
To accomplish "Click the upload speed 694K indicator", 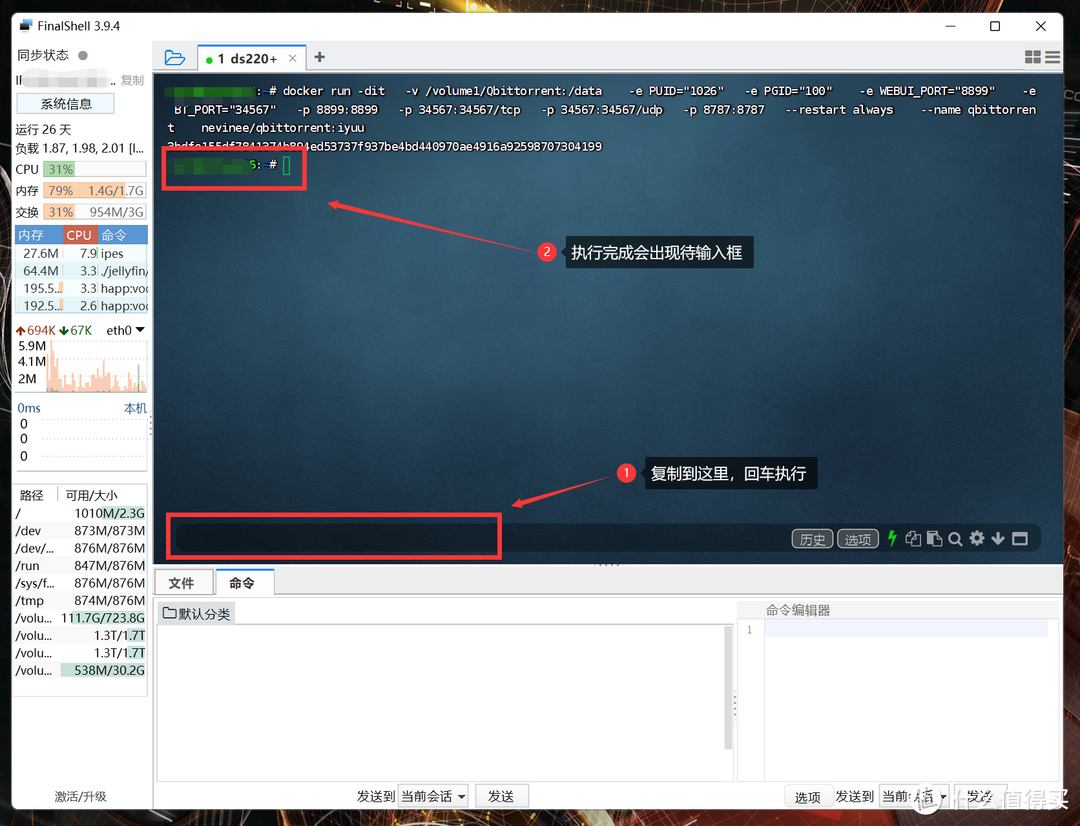I will tap(36, 331).
